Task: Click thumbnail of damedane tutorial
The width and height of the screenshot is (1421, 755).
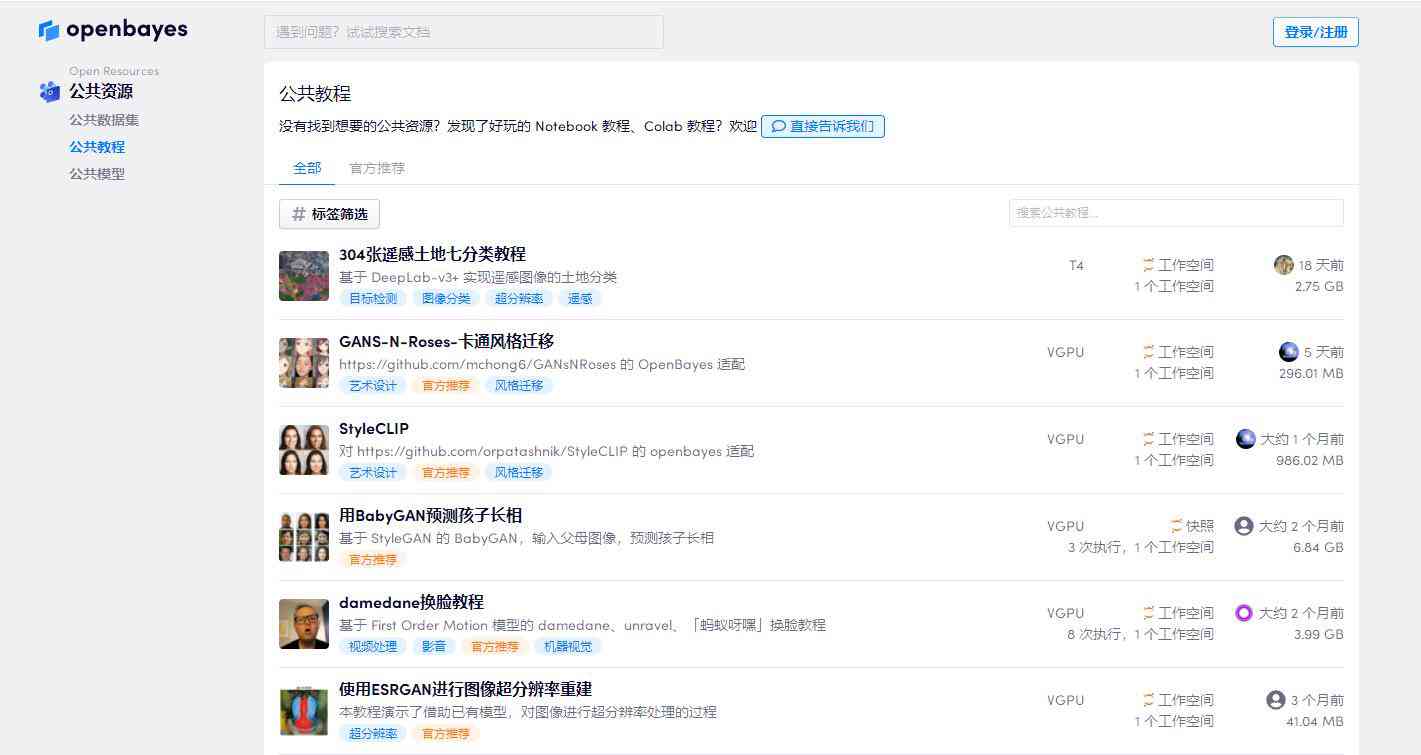Action: (x=304, y=624)
